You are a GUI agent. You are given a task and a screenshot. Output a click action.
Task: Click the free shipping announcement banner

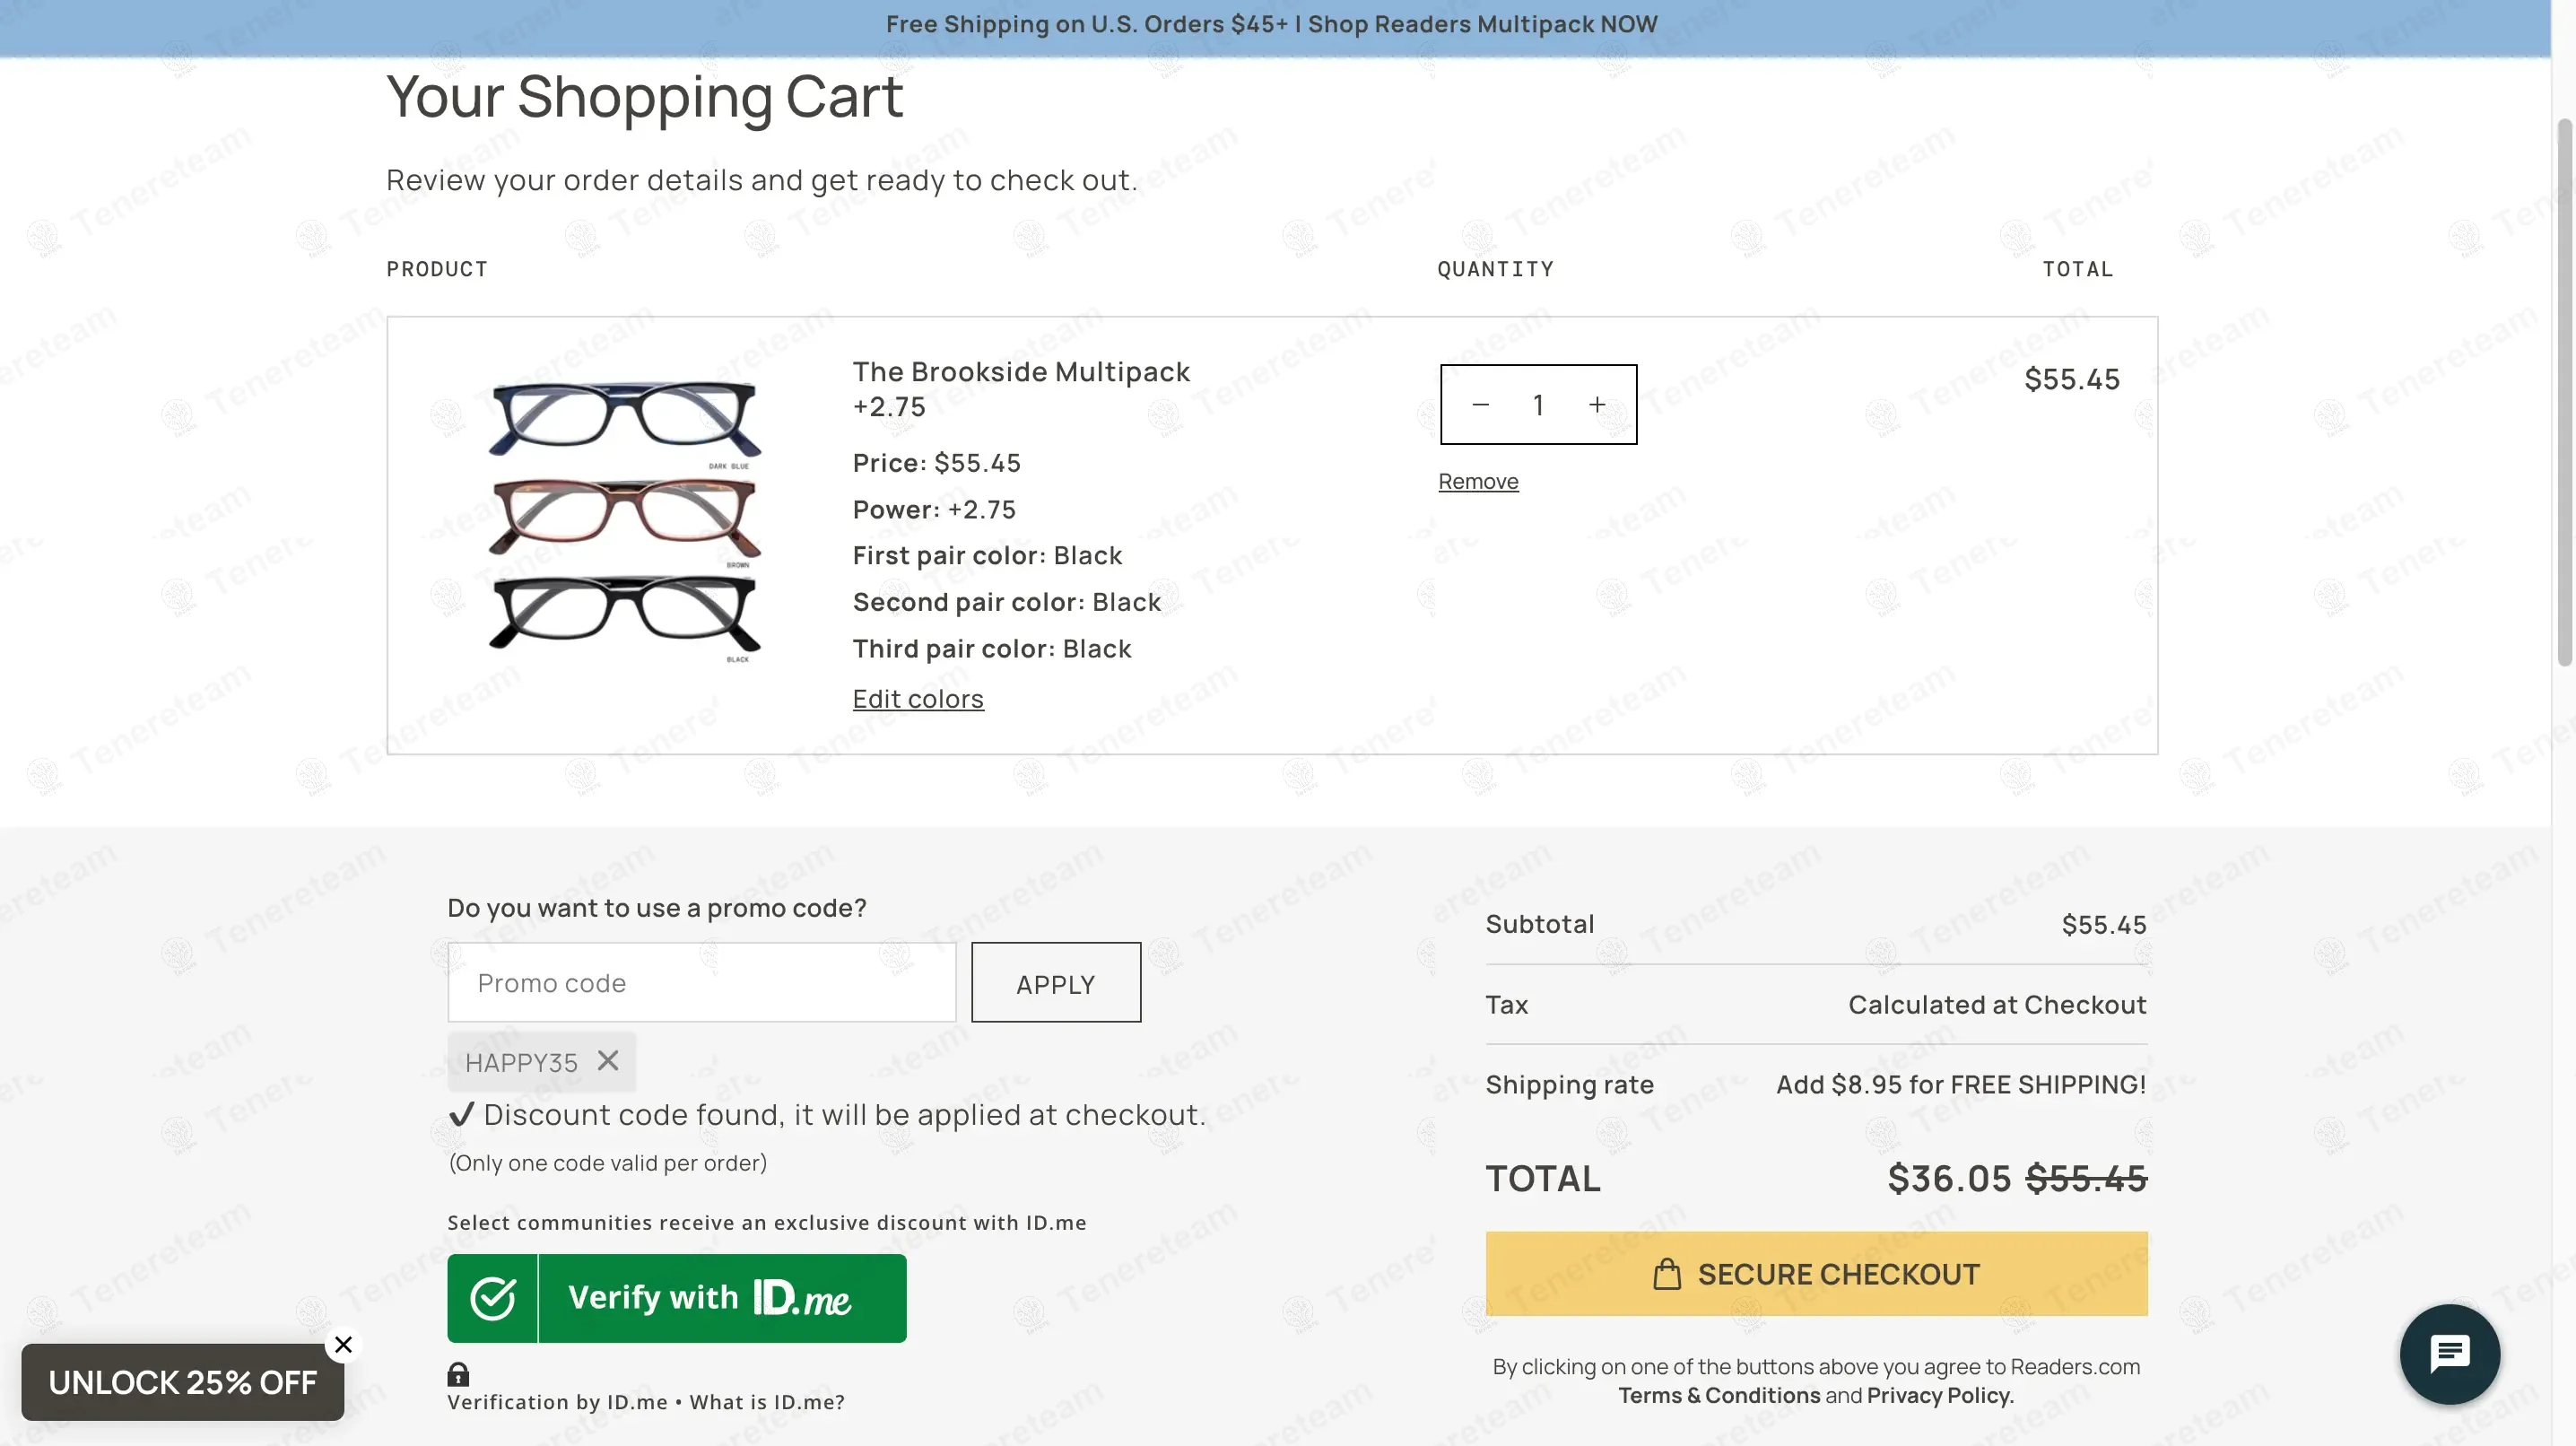(x=1271, y=24)
